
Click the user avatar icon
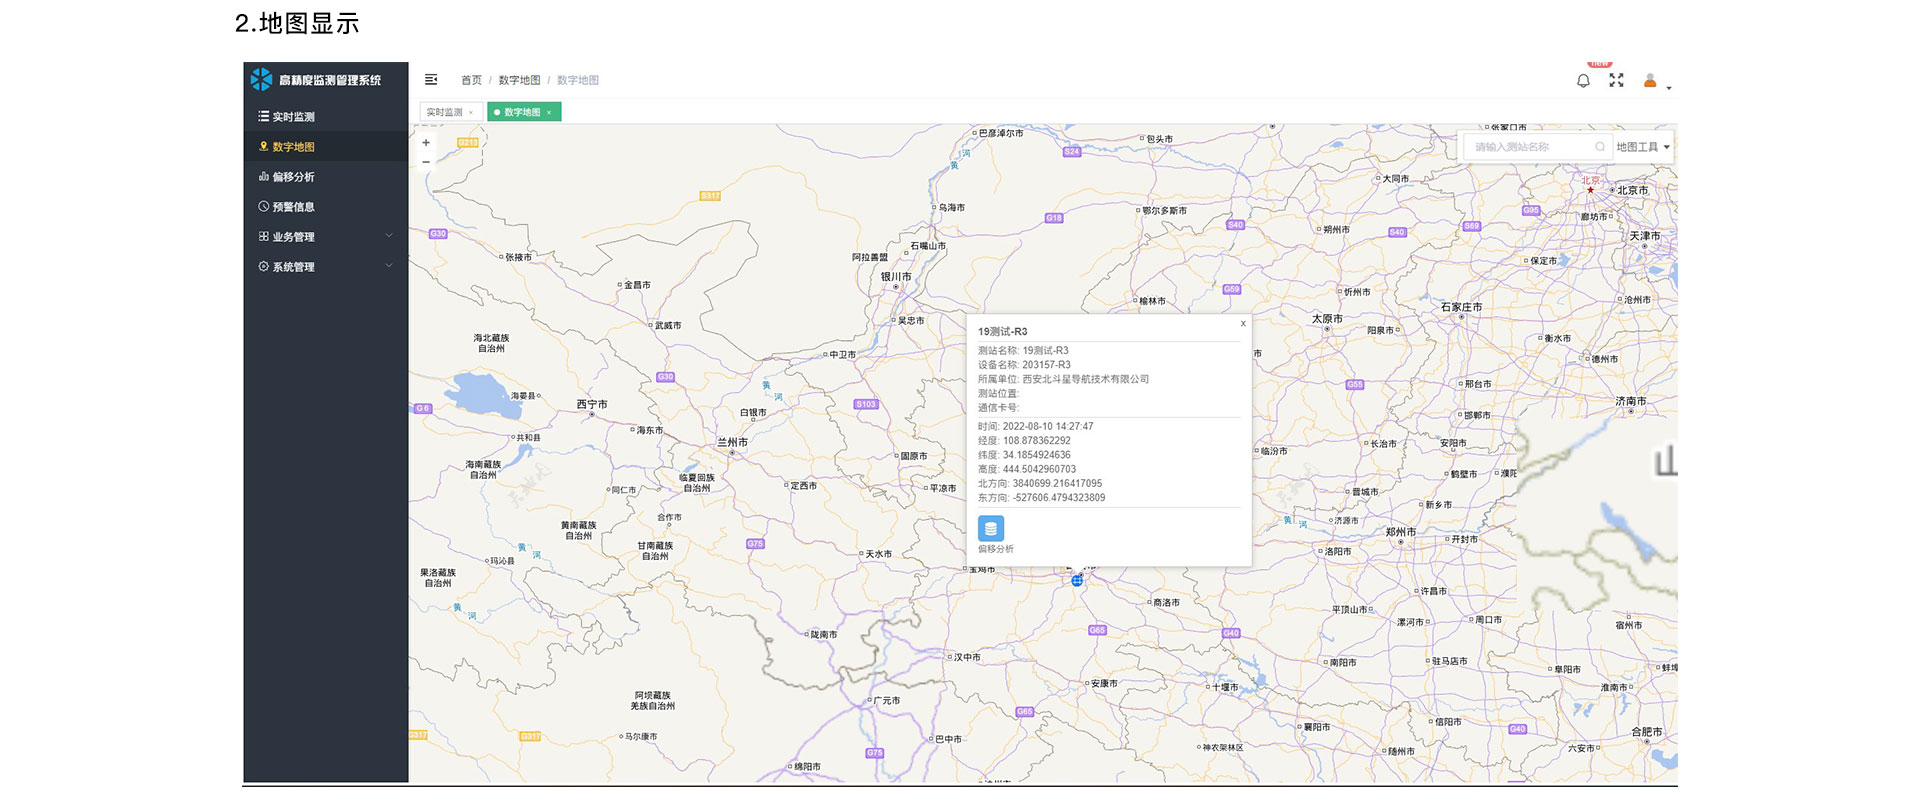pos(1650,81)
